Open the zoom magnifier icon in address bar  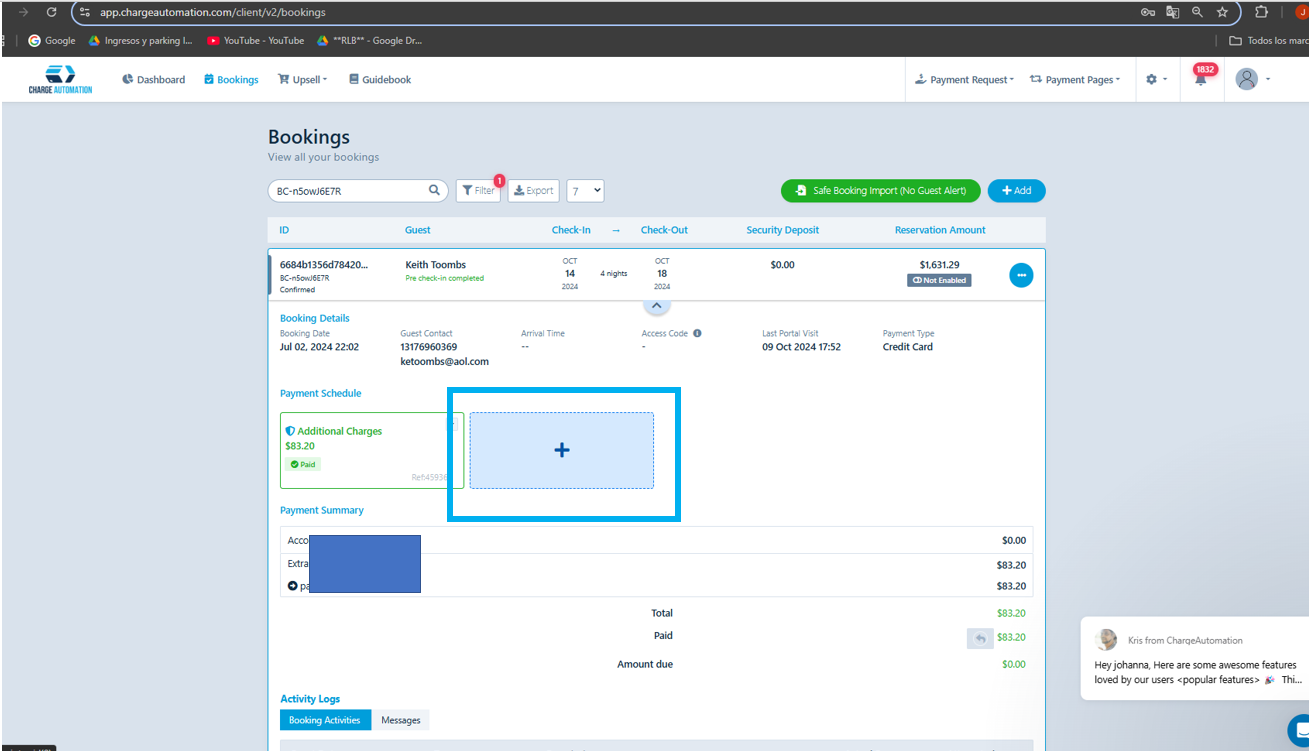pyautogui.click(x=1197, y=12)
